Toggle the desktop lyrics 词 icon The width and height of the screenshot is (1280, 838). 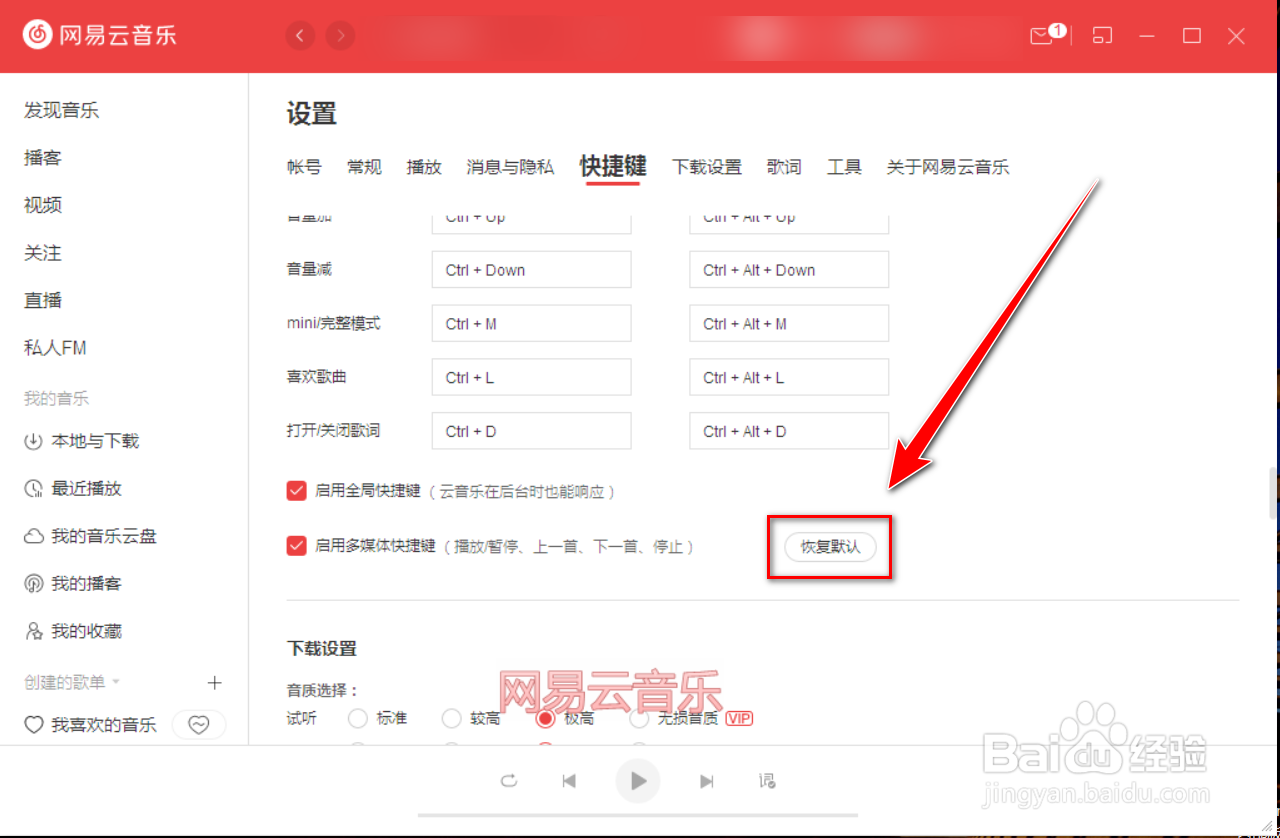pyautogui.click(x=767, y=781)
